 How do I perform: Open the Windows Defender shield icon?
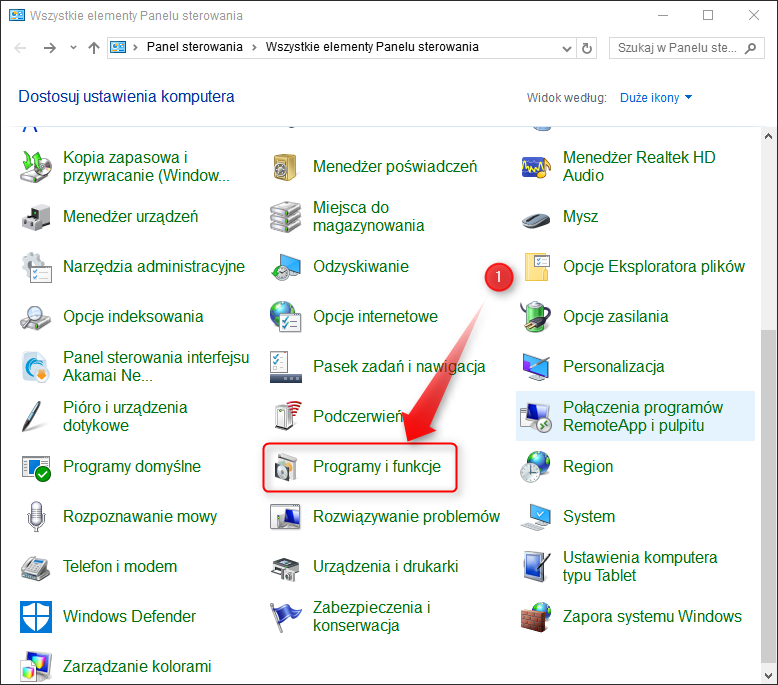click(36, 617)
